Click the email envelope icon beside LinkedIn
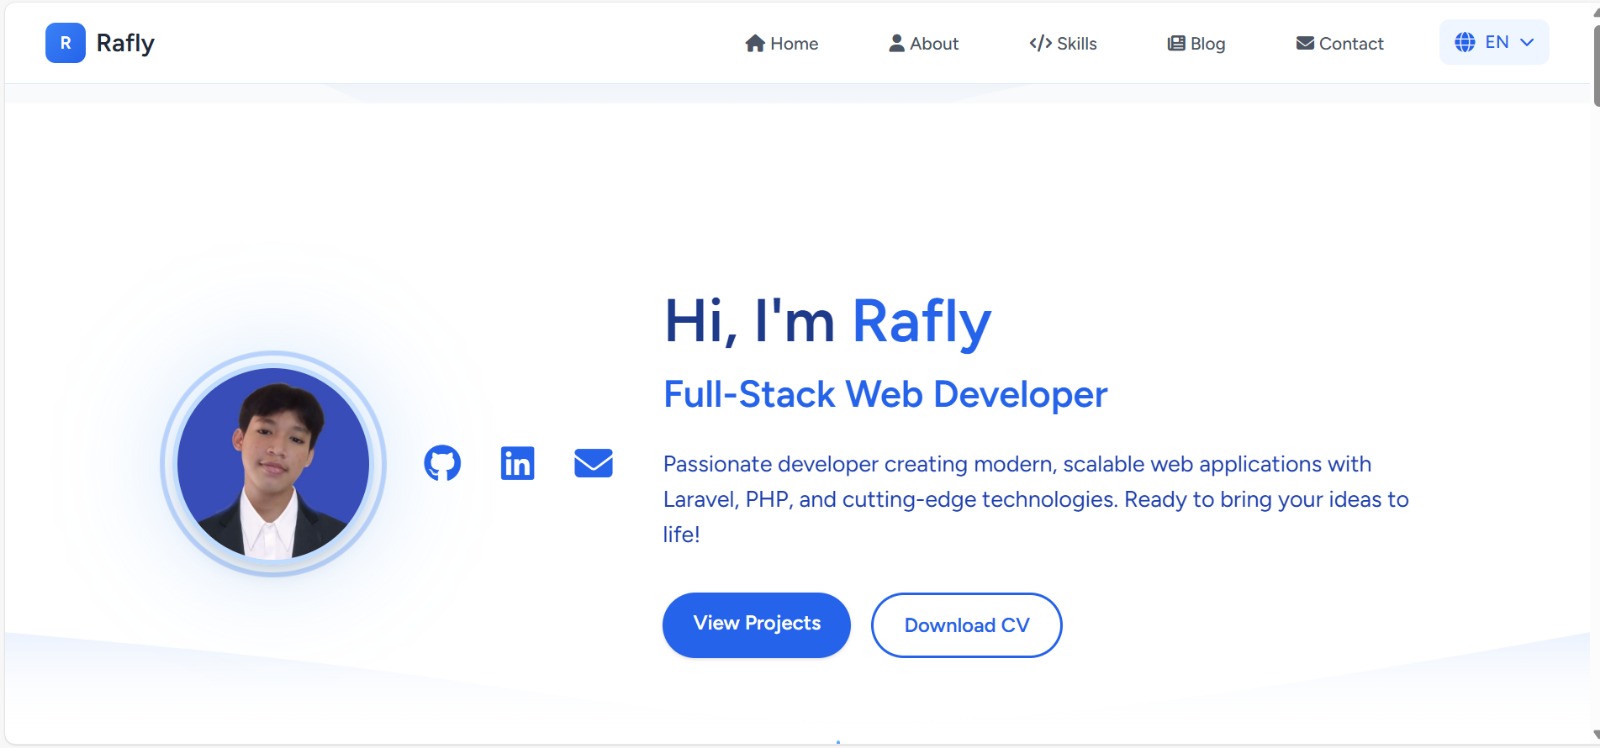This screenshot has height=748, width=1600. click(593, 463)
